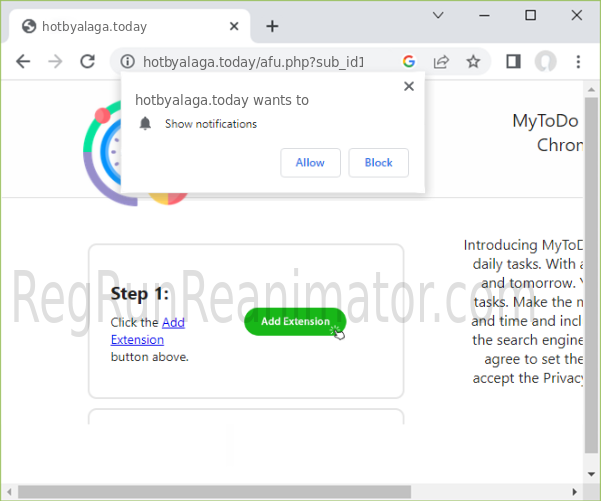Screen dimensions: 601x501
Task: Reload the current page
Action: pyautogui.click(x=88, y=61)
